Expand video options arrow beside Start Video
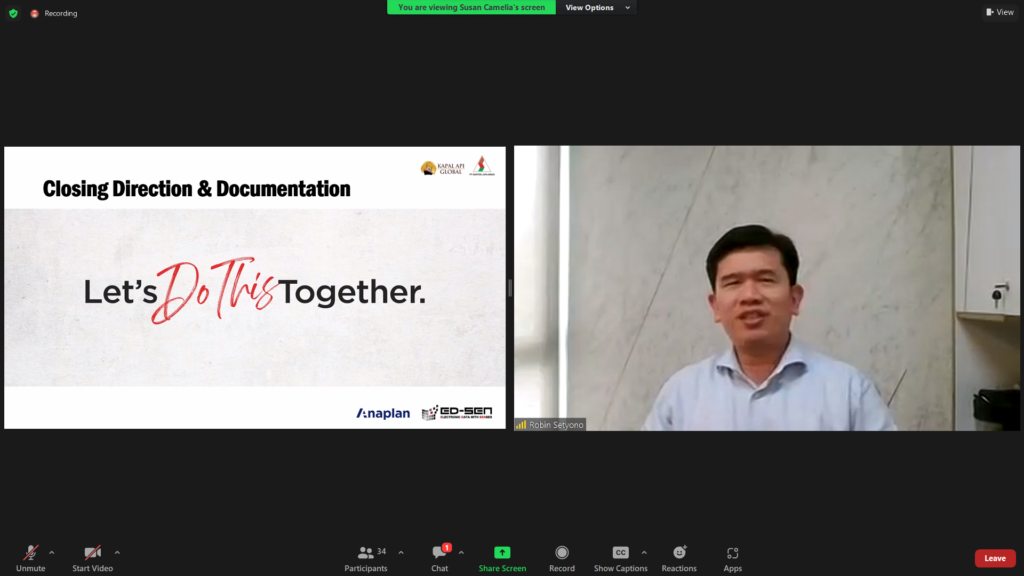This screenshot has height=576, width=1024. coord(117,552)
